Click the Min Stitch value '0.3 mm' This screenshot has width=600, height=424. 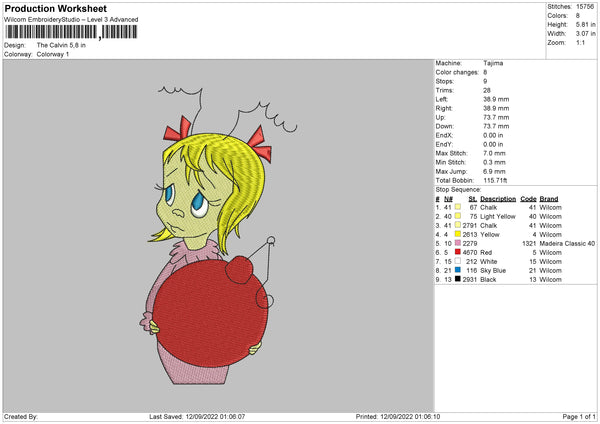[494, 162]
